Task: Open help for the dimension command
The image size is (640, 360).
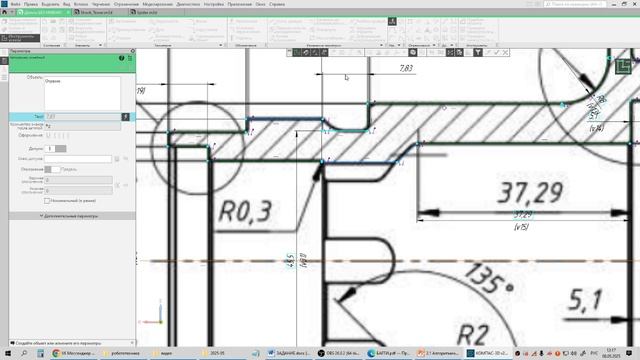Action: click(x=121, y=58)
